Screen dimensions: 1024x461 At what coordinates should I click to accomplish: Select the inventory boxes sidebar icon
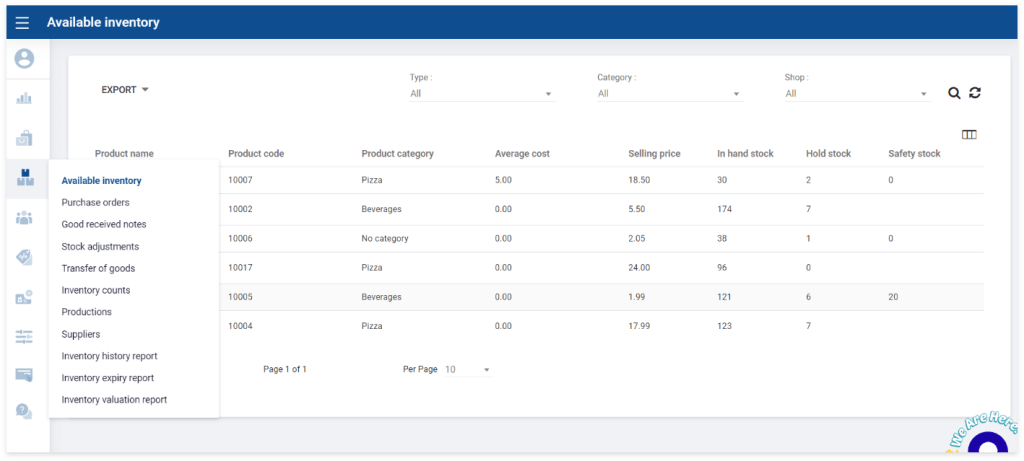point(24,178)
